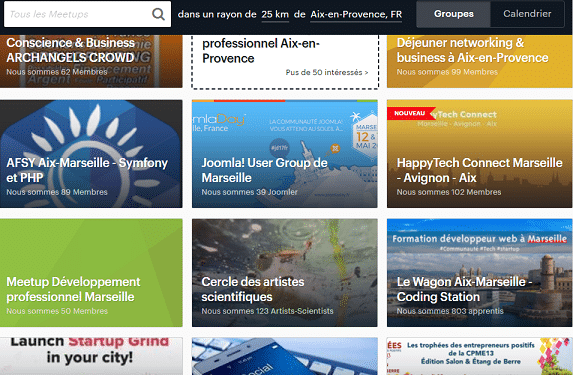Open HappyTech Connect Marseille group card

coord(479,154)
